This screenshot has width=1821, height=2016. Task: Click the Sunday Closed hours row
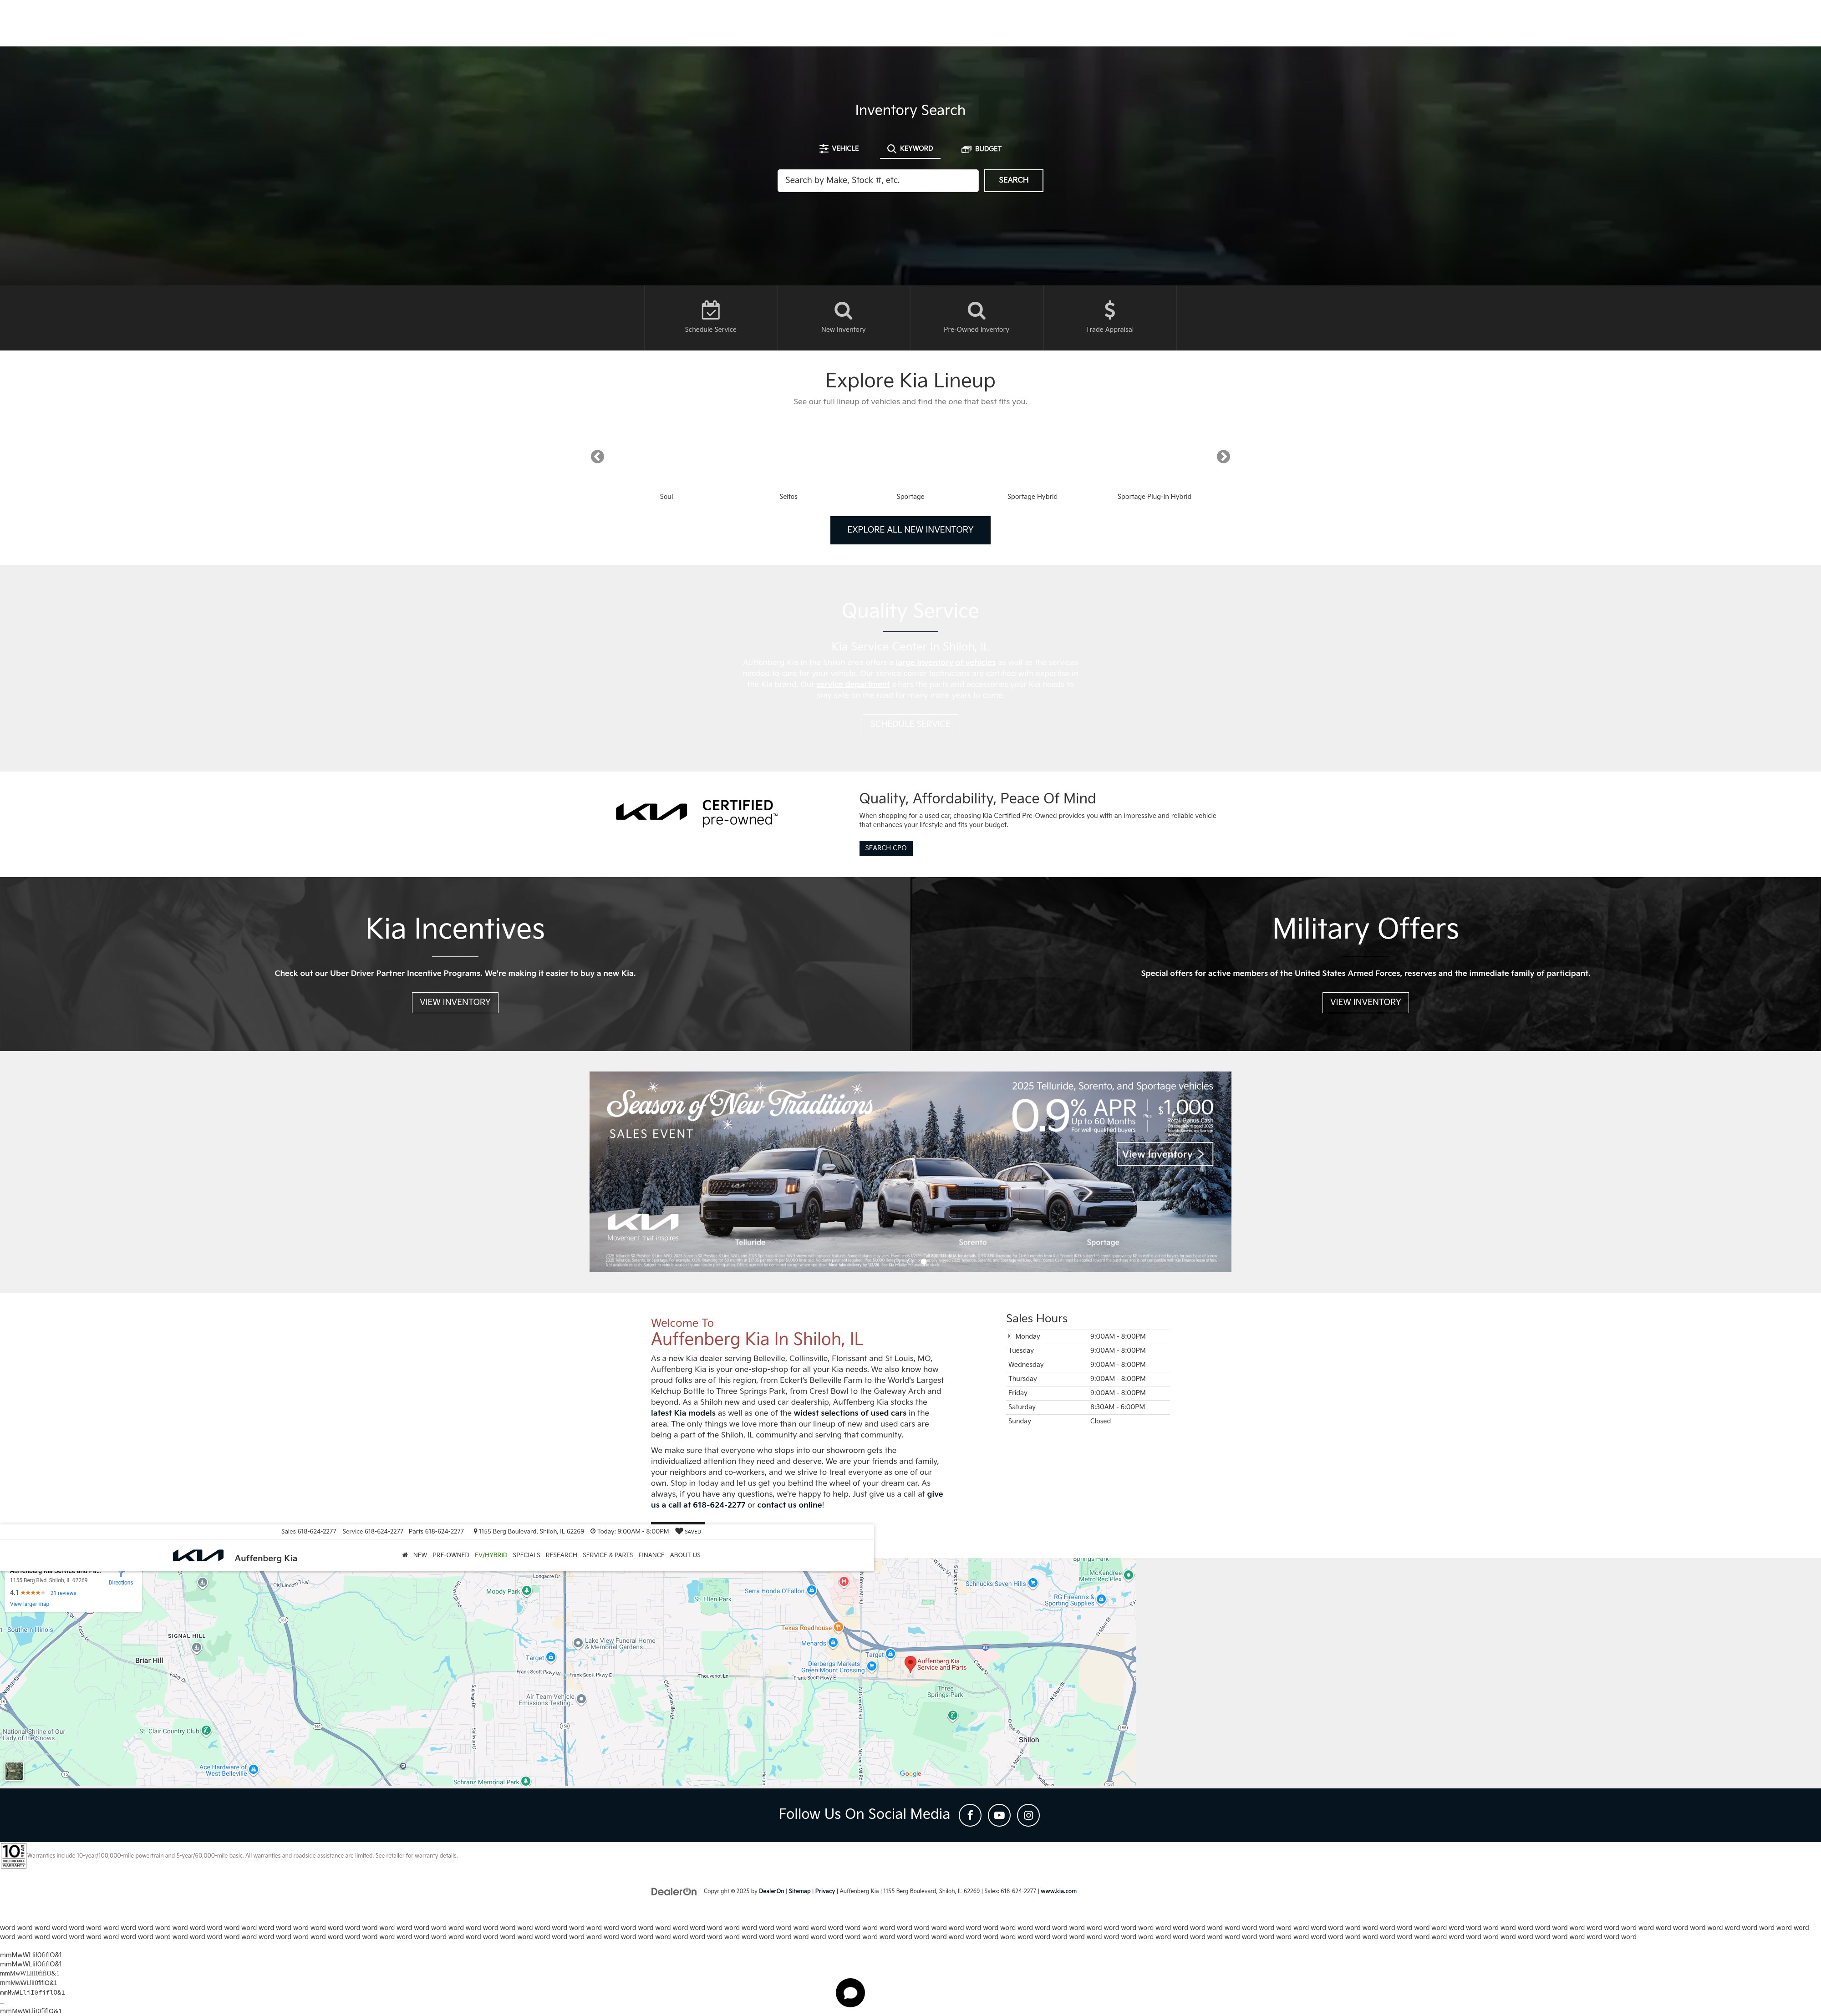(1087, 1421)
